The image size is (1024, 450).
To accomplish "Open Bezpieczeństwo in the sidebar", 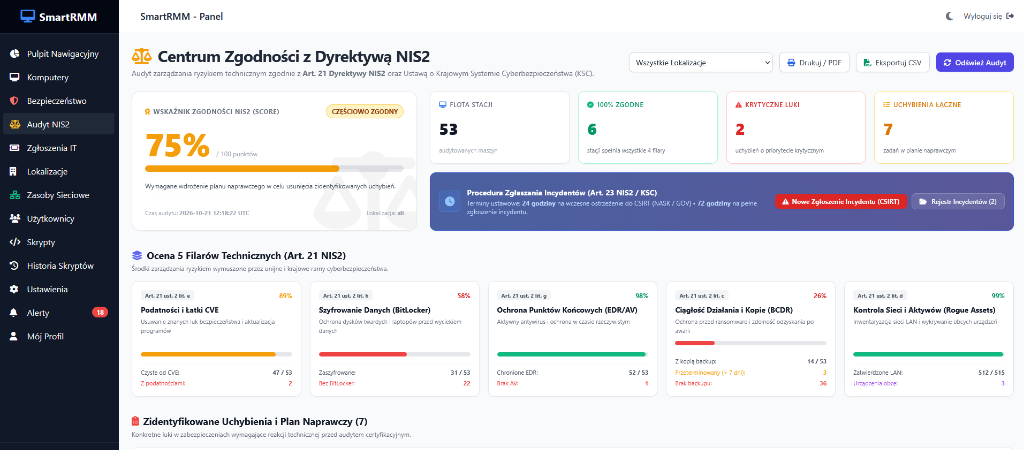I will pos(59,101).
